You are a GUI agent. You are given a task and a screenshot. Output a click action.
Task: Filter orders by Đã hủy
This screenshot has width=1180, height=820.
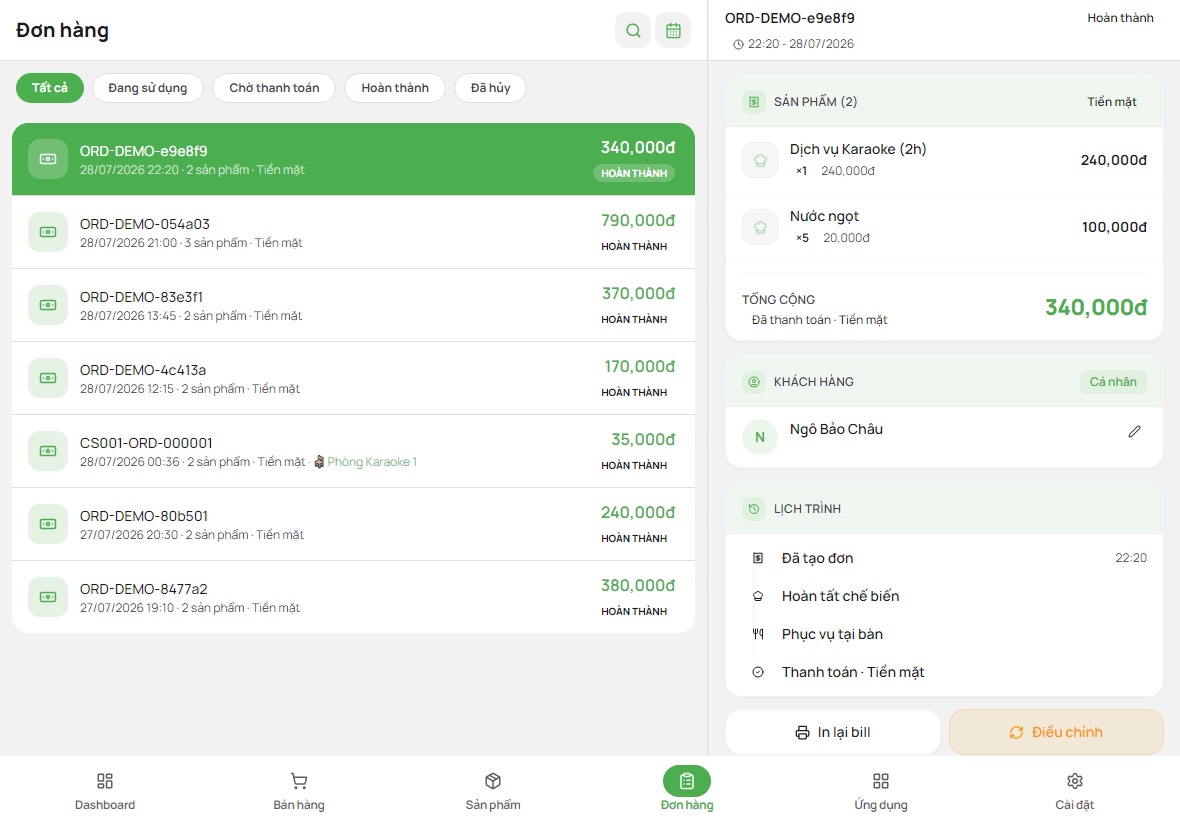click(491, 88)
